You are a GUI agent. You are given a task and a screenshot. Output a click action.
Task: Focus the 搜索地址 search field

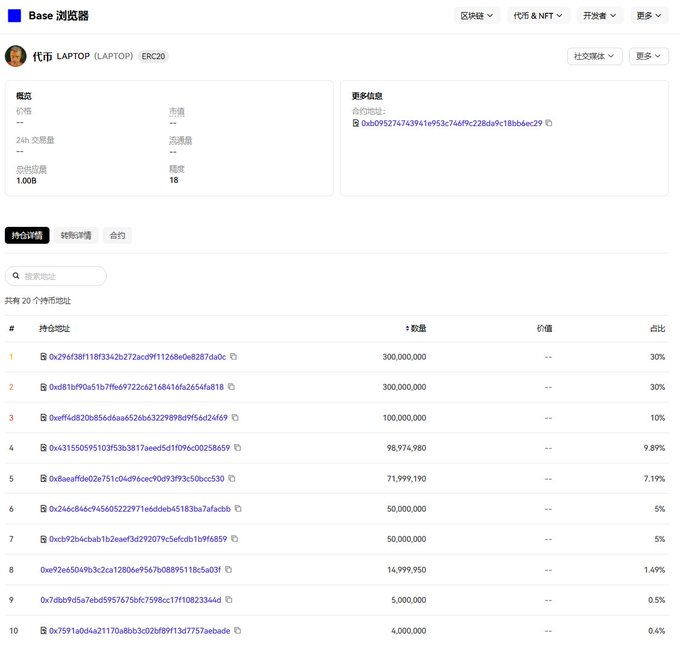coord(56,276)
